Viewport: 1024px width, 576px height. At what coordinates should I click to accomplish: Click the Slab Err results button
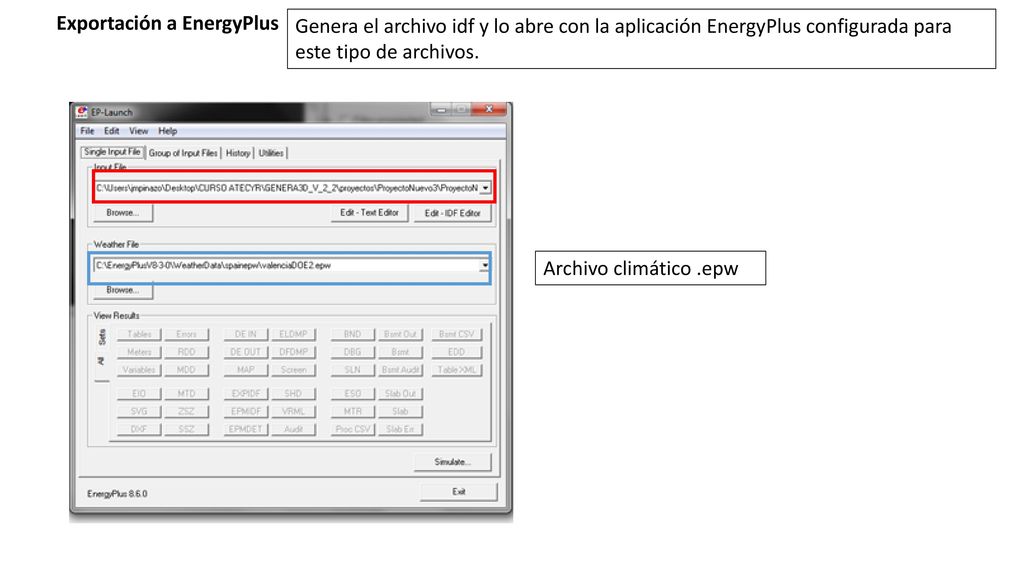click(400, 429)
